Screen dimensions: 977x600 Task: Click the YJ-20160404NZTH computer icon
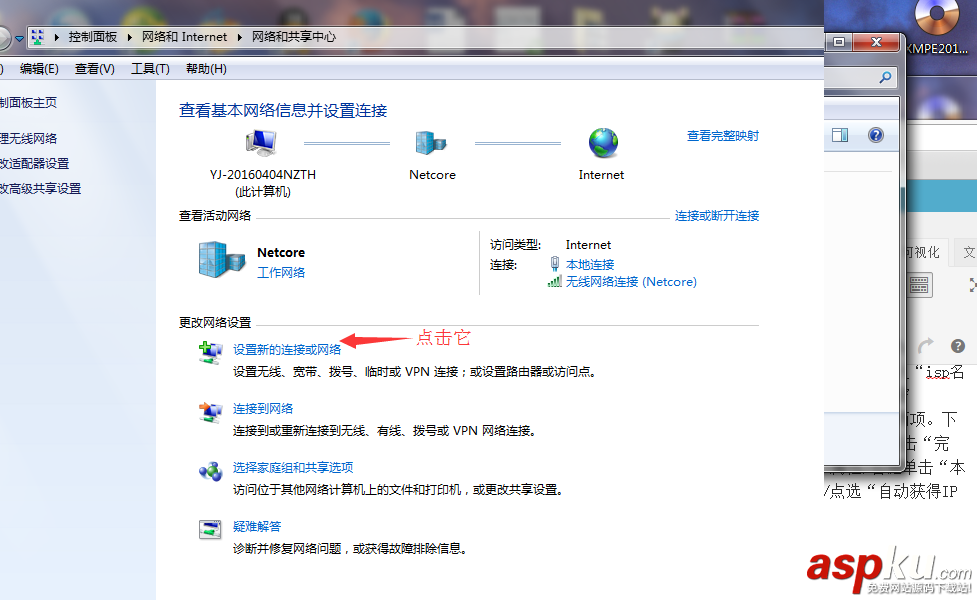(262, 143)
